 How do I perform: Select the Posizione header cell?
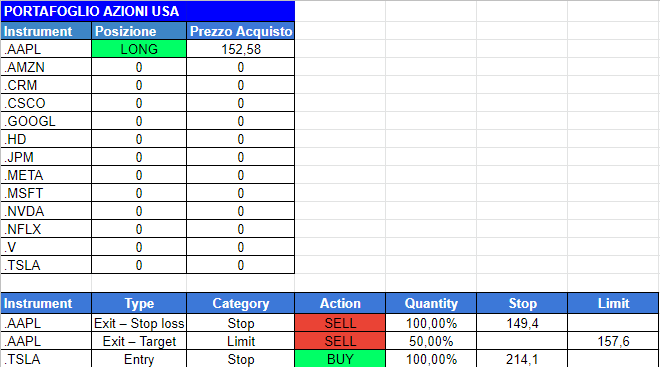(139, 31)
